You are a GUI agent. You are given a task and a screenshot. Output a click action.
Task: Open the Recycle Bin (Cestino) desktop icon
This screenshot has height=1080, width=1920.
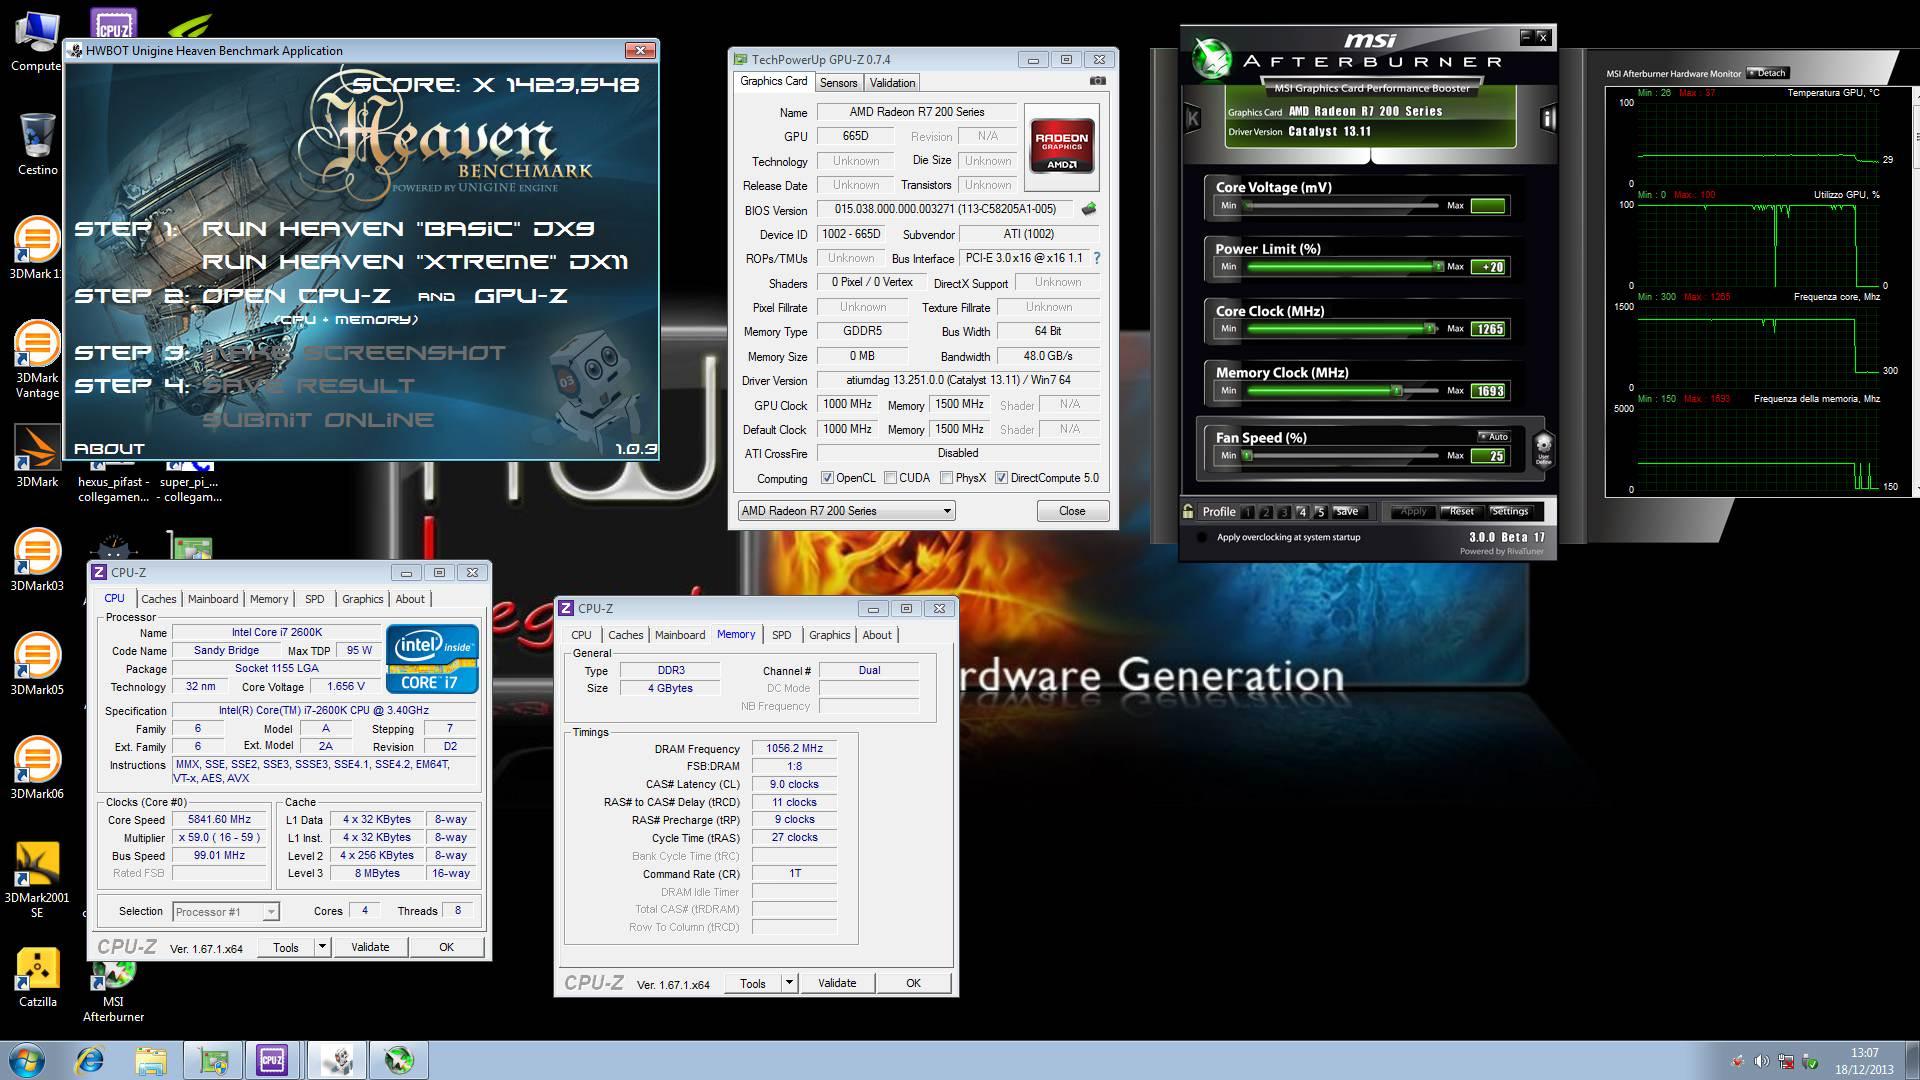[x=37, y=145]
